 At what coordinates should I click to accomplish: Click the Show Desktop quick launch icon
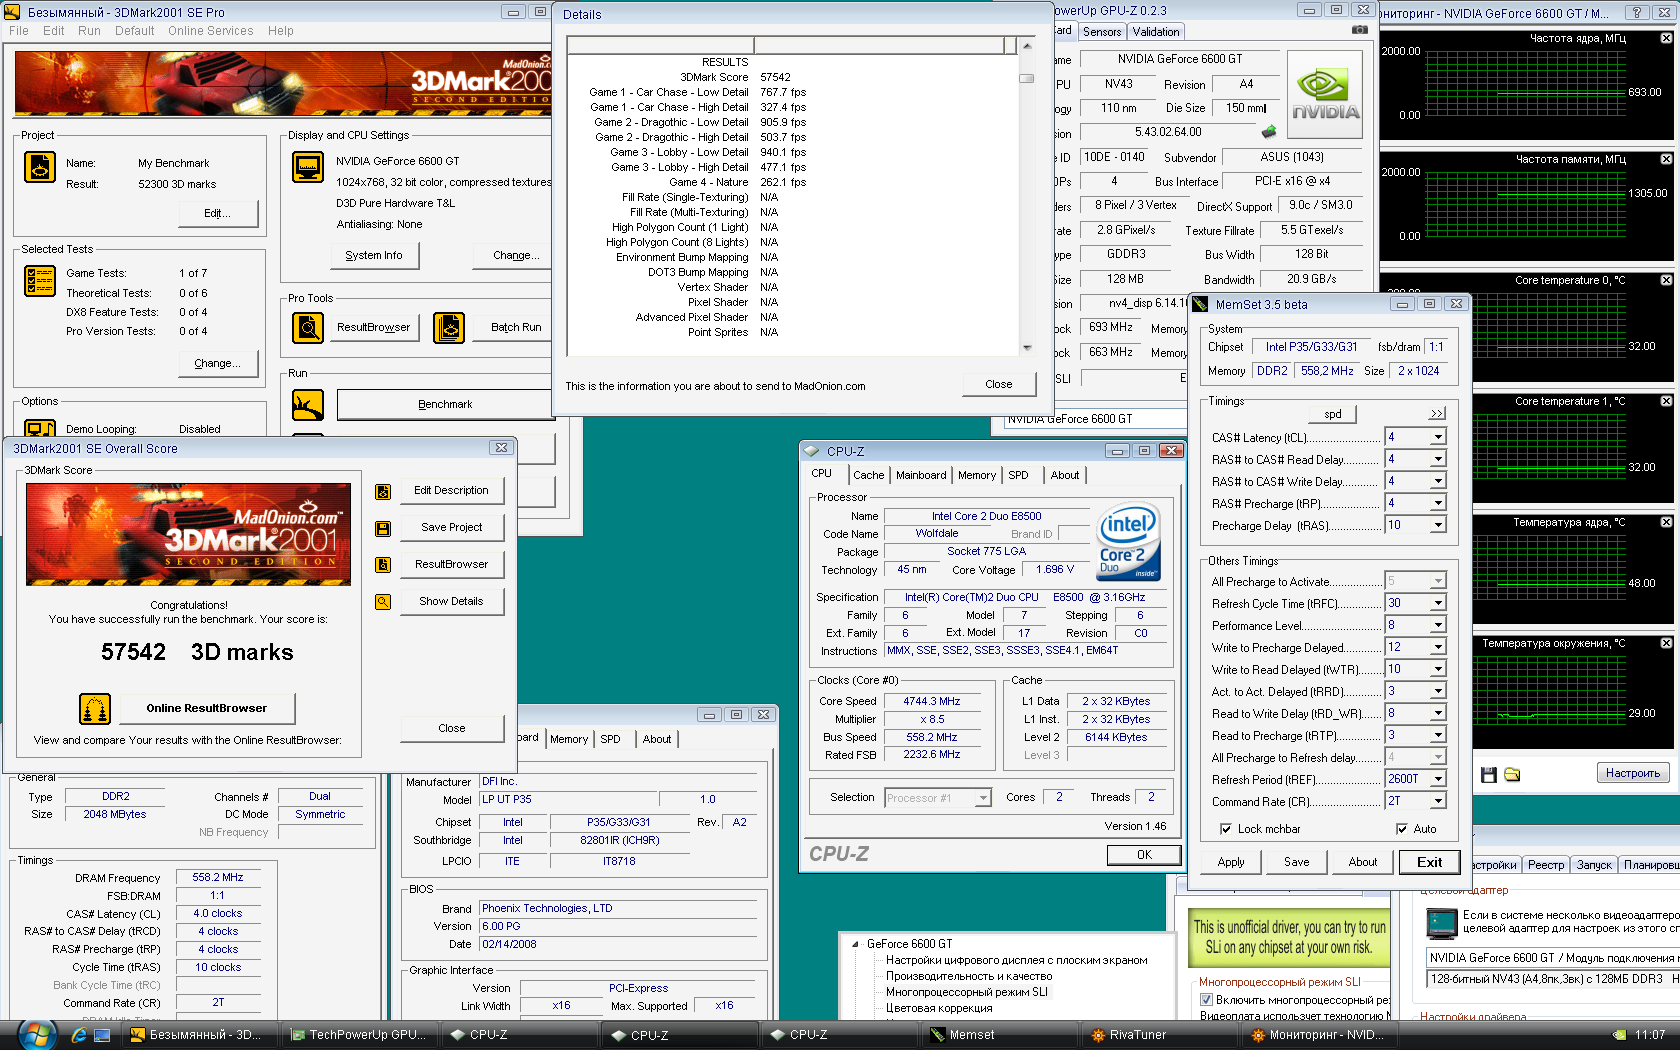[102, 1036]
